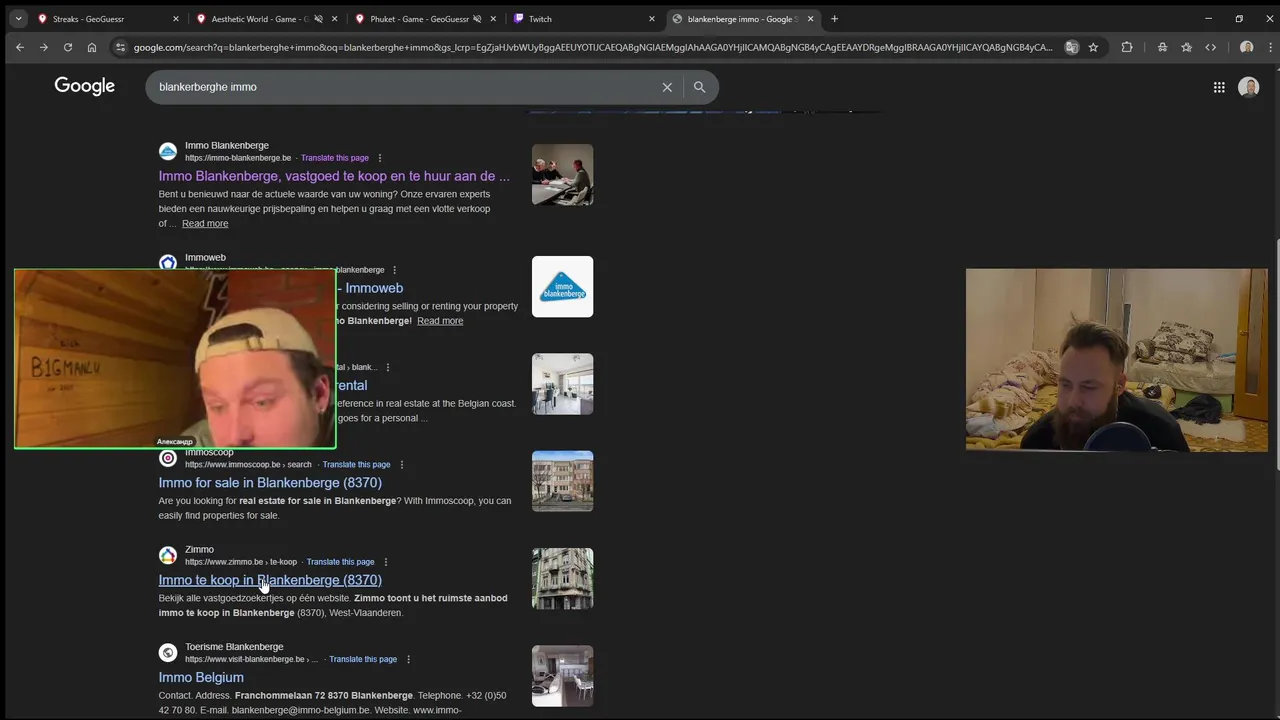Open the Immo Belgium result thumbnail
1280x720 pixels.
click(x=562, y=675)
